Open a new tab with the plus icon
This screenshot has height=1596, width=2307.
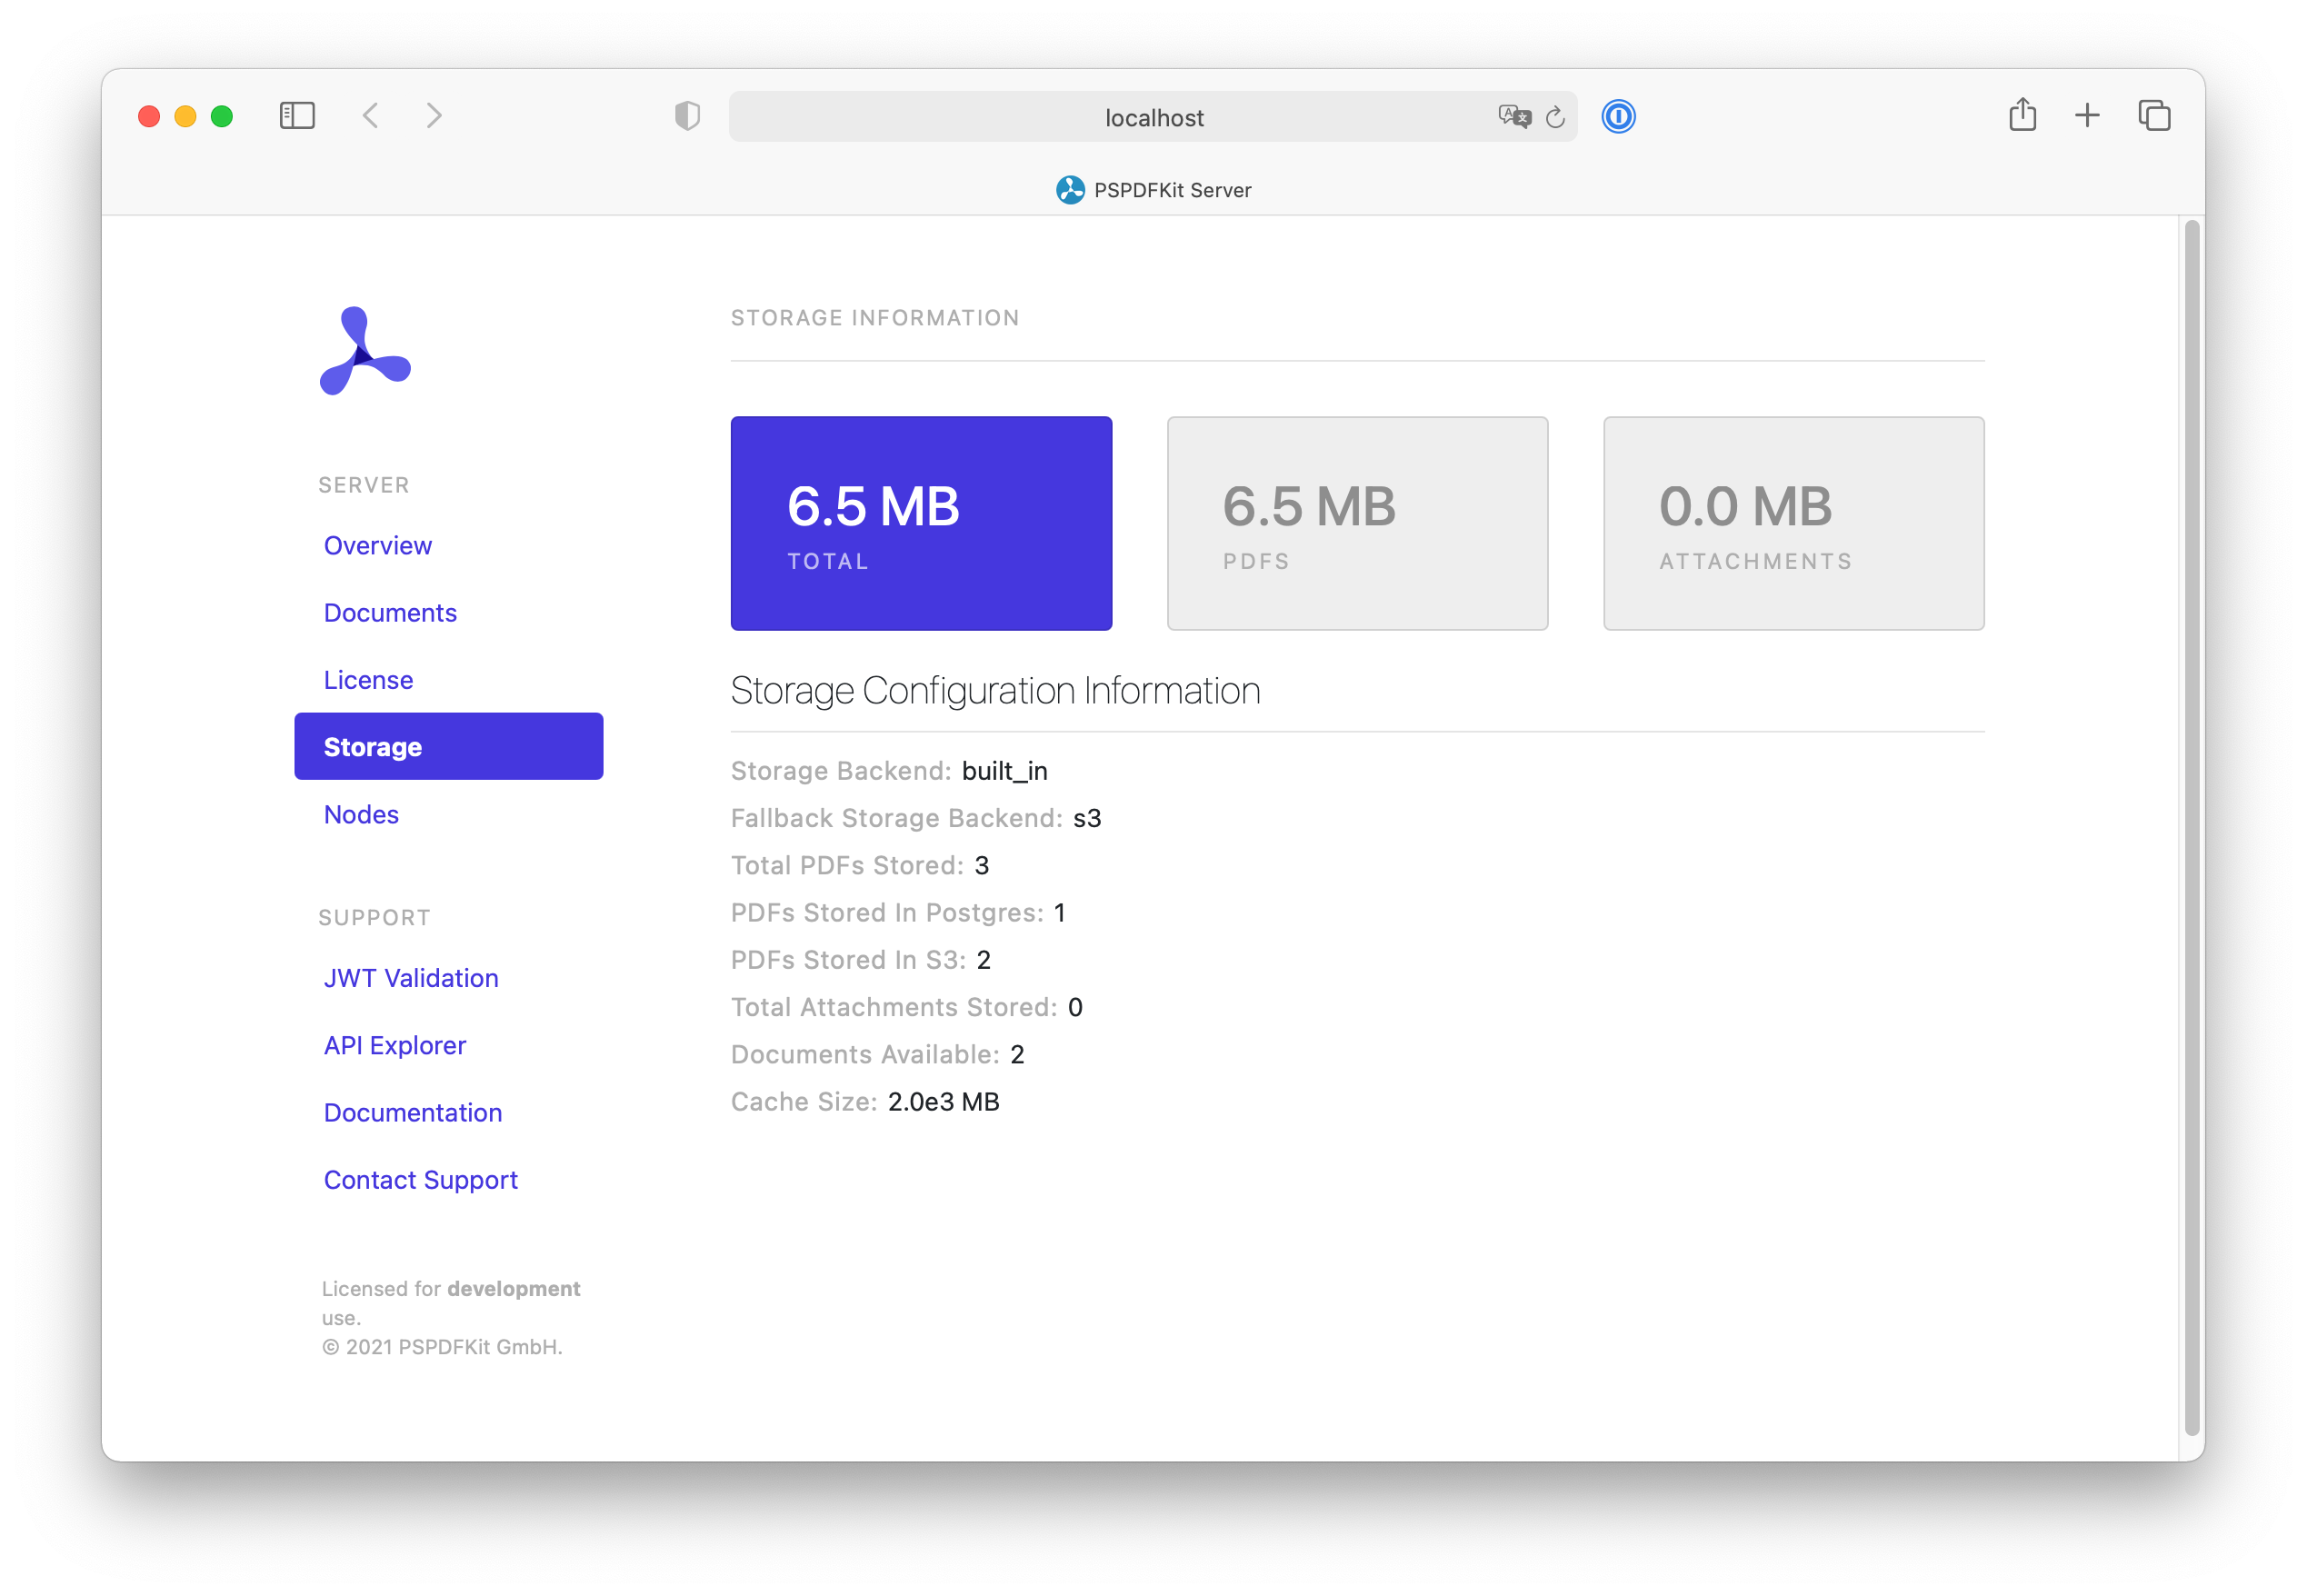[x=2087, y=116]
